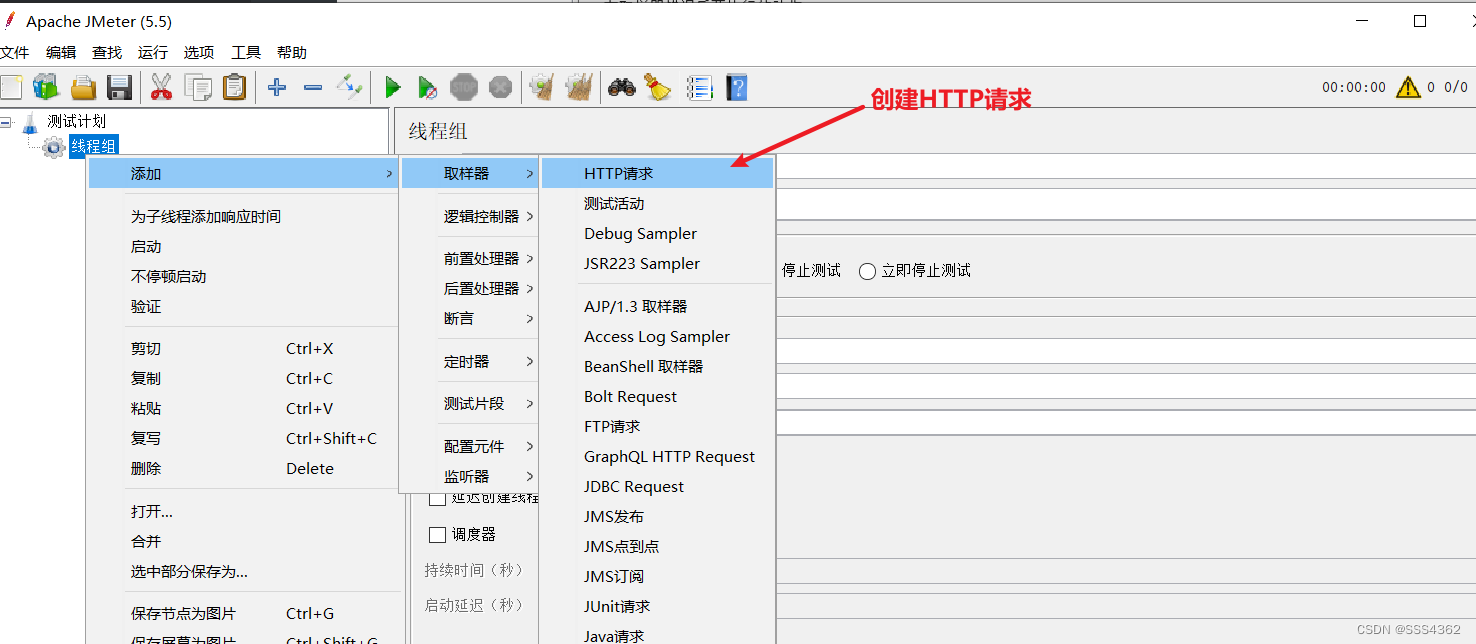Image resolution: width=1476 pixels, height=644 pixels.
Task: Select the 立即停止测试 radio button
Action: 868,271
